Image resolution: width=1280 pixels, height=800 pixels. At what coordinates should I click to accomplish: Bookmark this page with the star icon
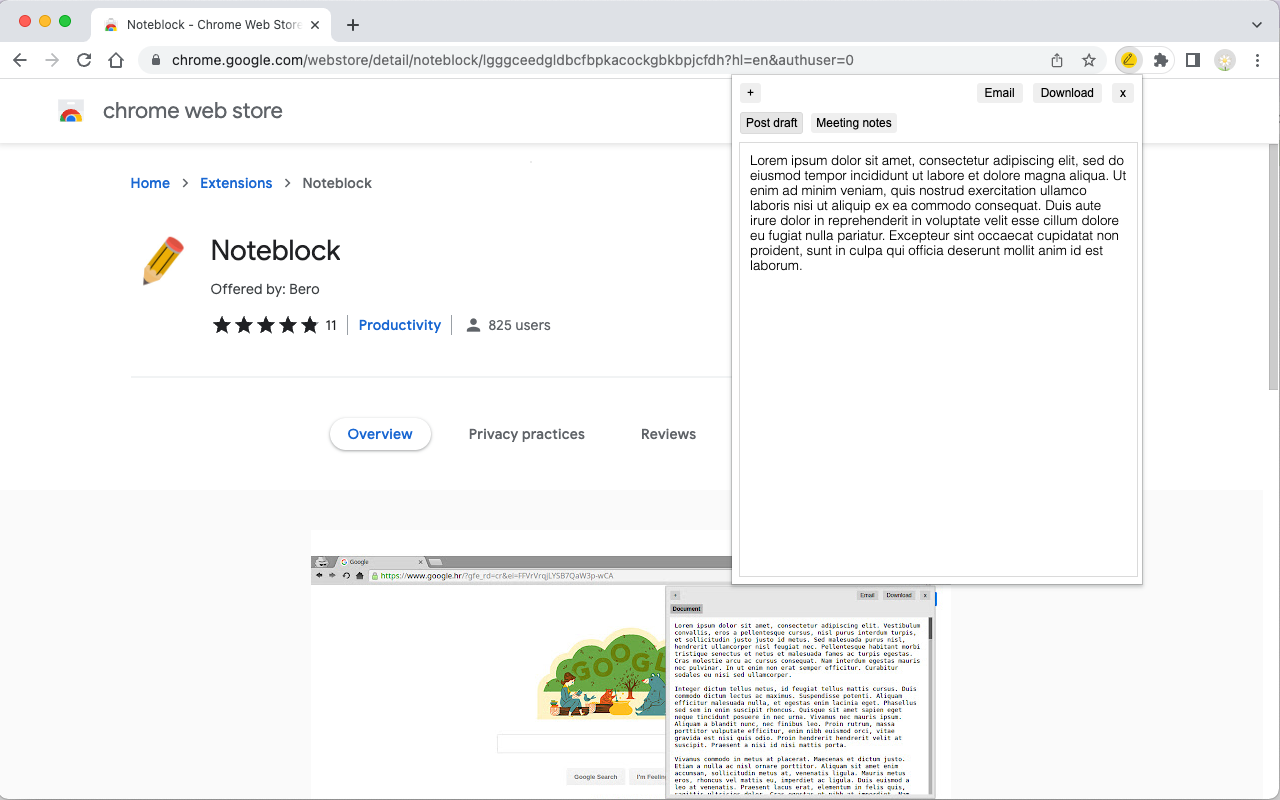coord(1089,60)
